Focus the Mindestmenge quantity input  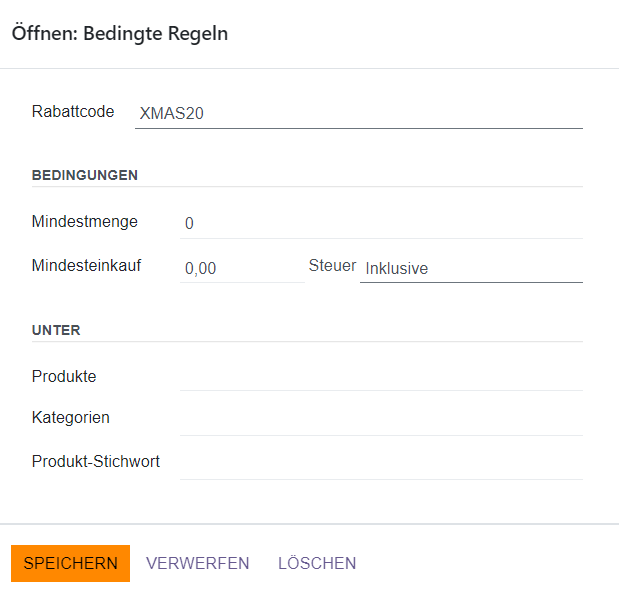pyautogui.click(x=381, y=223)
